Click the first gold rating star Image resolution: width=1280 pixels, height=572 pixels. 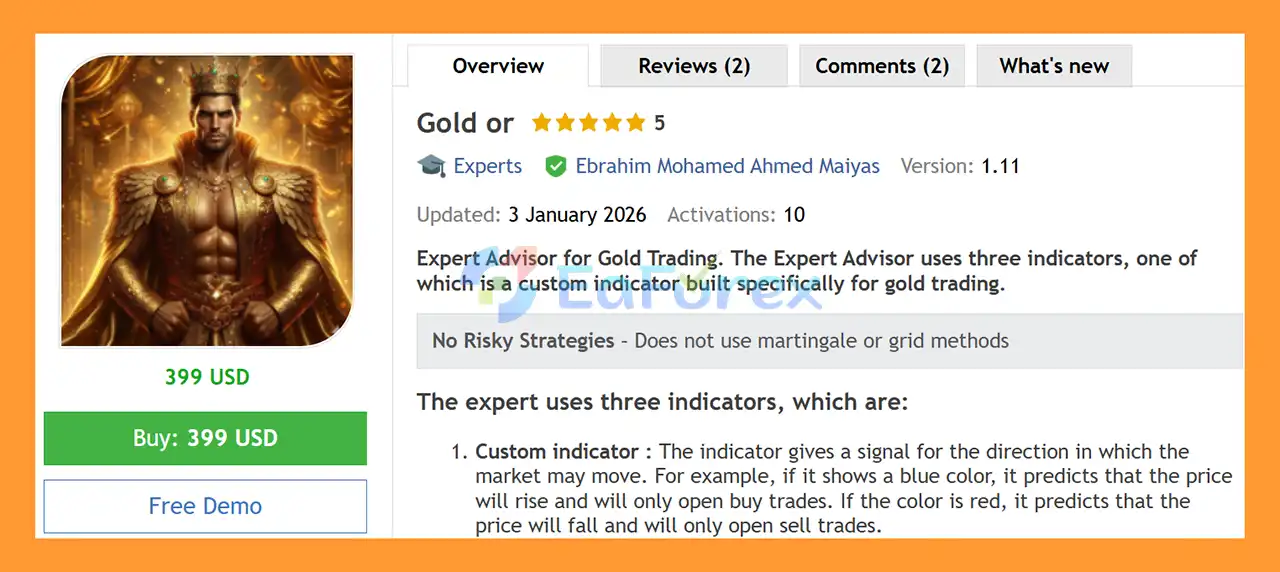(x=542, y=123)
